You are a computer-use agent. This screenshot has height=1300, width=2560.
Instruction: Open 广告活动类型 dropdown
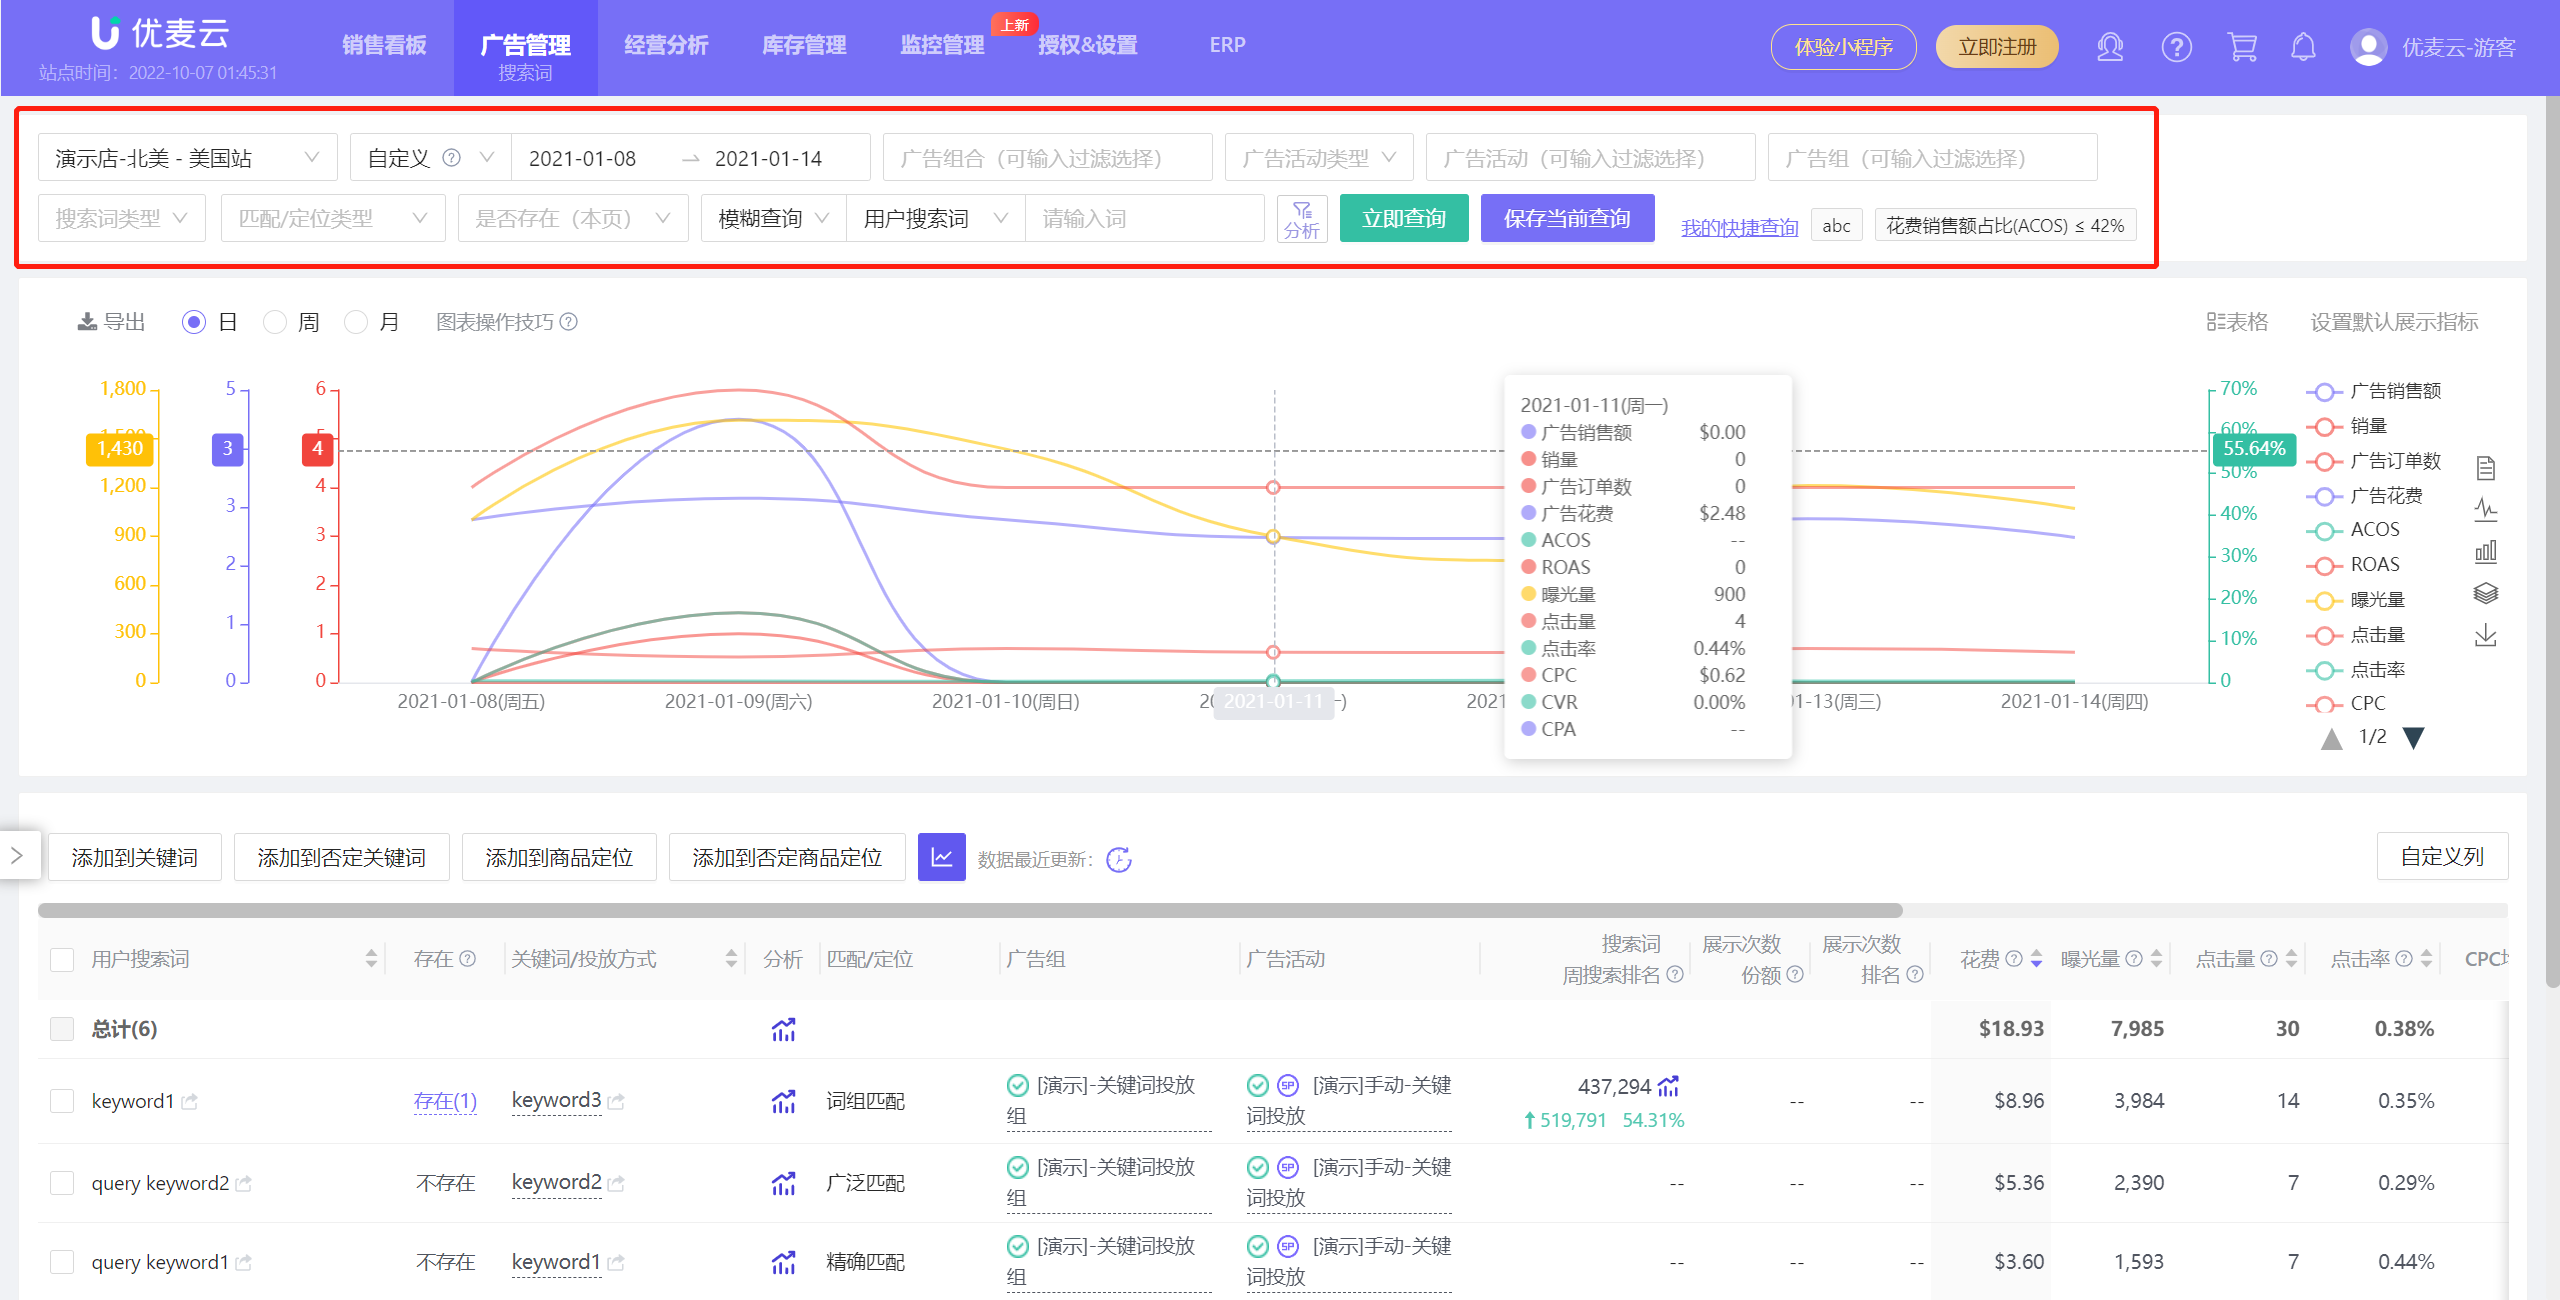click(x=1319, y=158)
